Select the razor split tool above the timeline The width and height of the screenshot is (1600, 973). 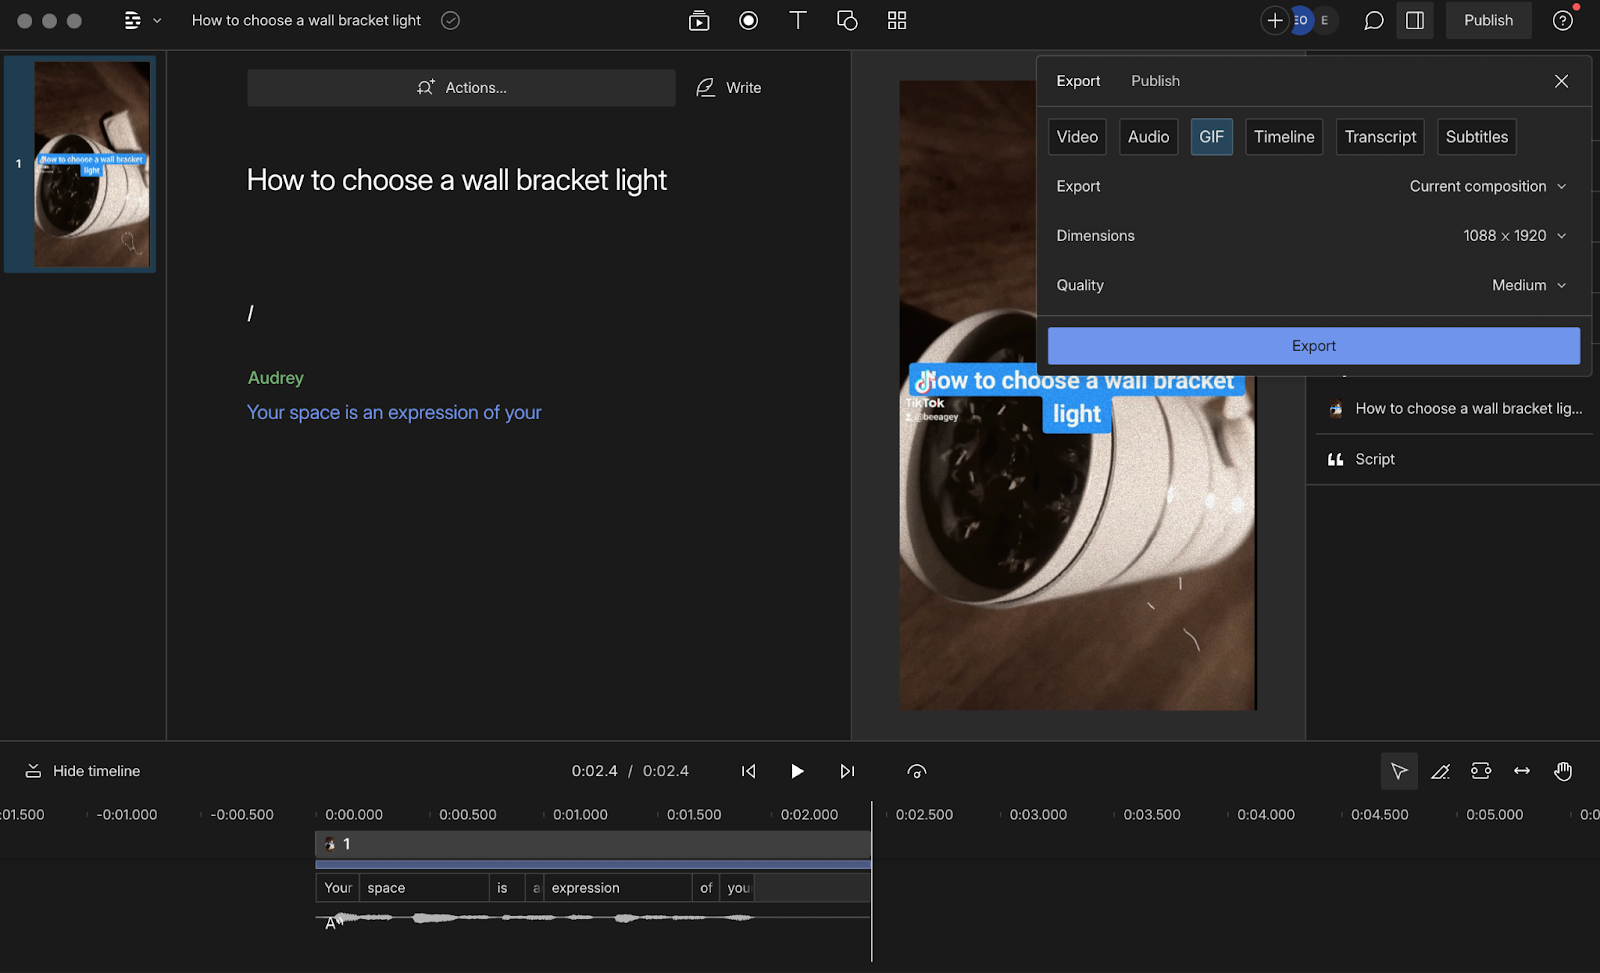click(1440, 771)
